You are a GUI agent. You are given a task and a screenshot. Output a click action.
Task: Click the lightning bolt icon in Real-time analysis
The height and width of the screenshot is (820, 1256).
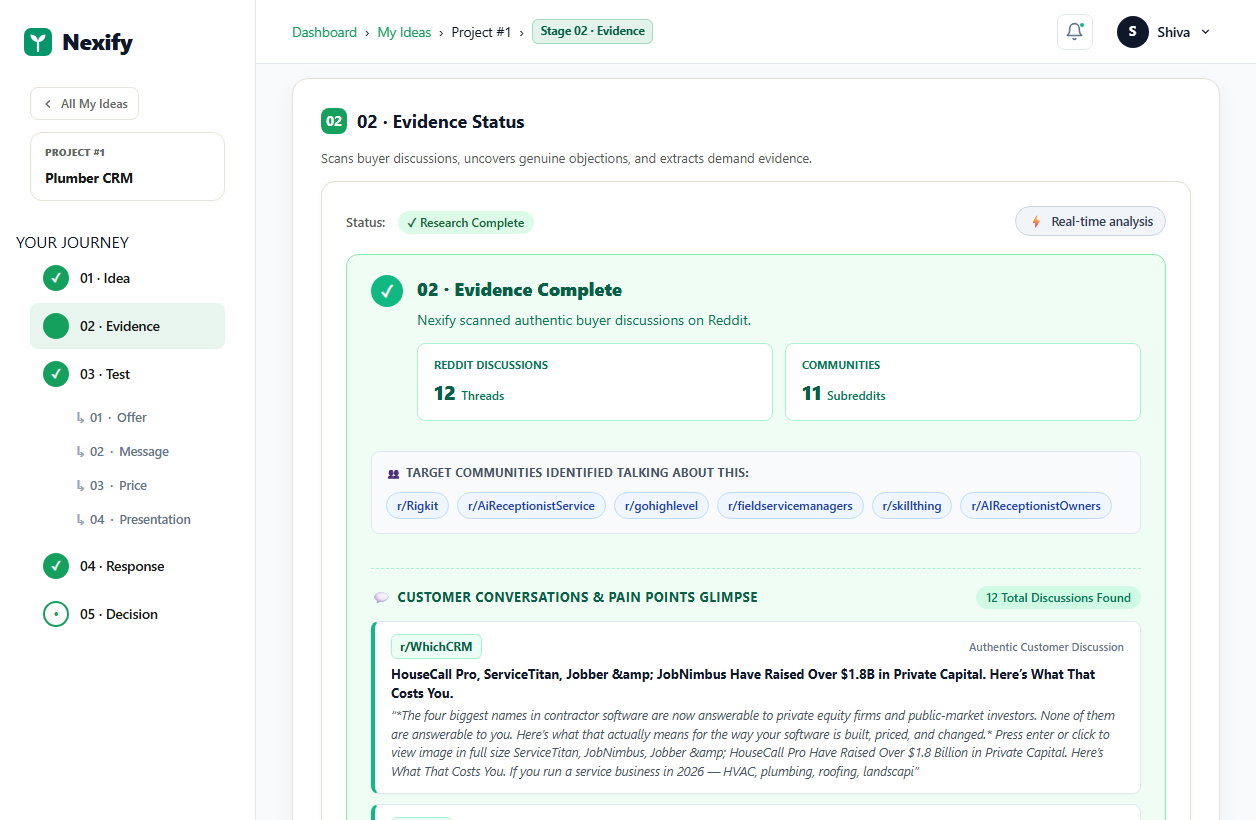coord(1036,222)
